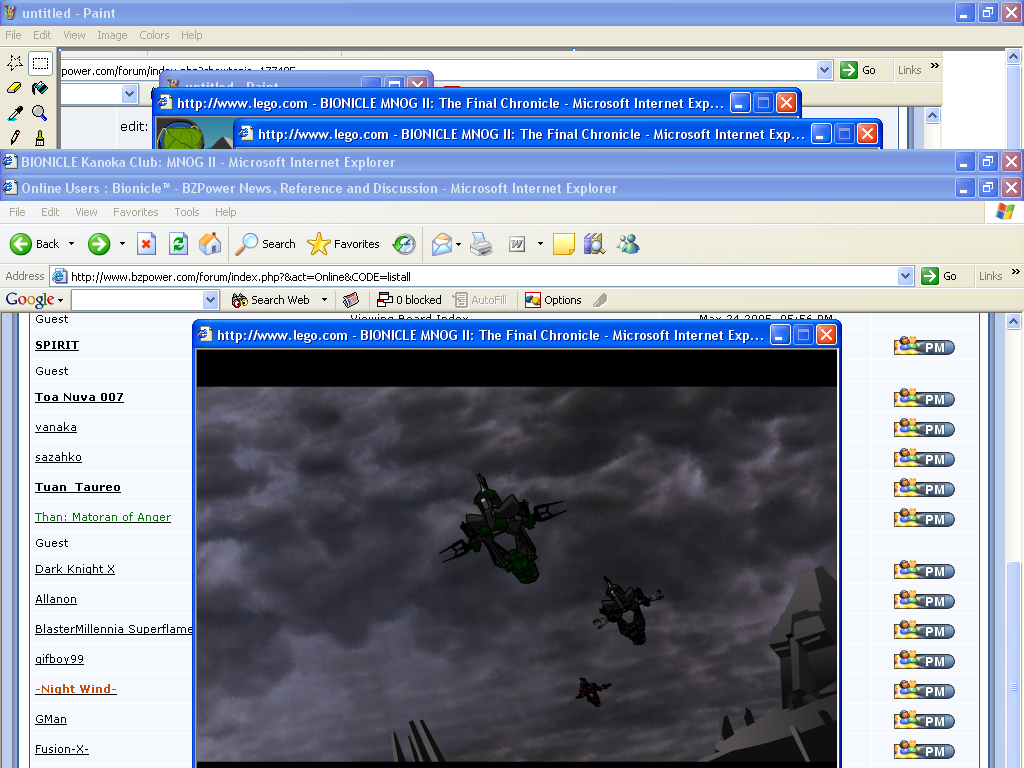
Task: Click the PM icon next to vanaka
Action: (924, 428)
